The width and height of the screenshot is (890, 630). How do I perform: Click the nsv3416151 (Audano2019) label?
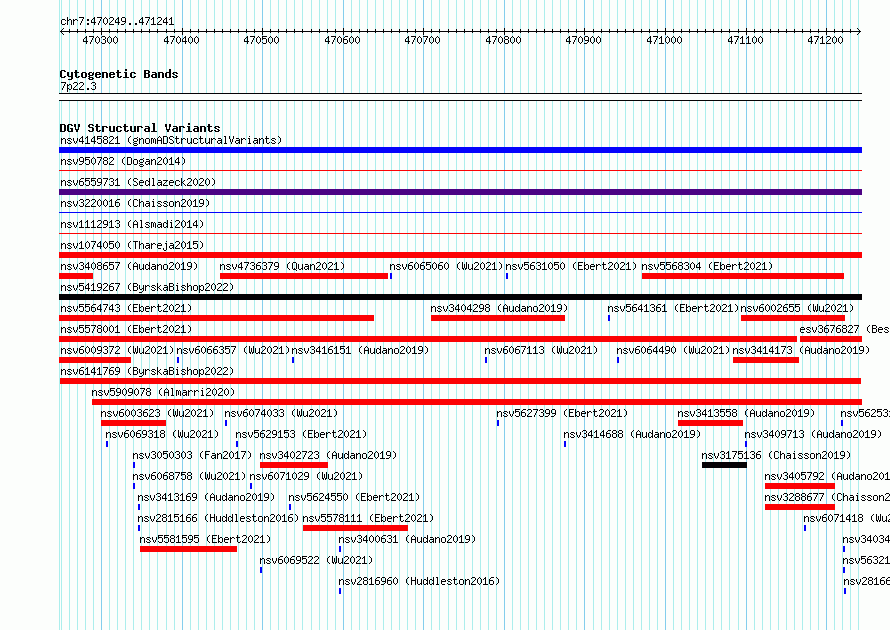tap(360, 350)
